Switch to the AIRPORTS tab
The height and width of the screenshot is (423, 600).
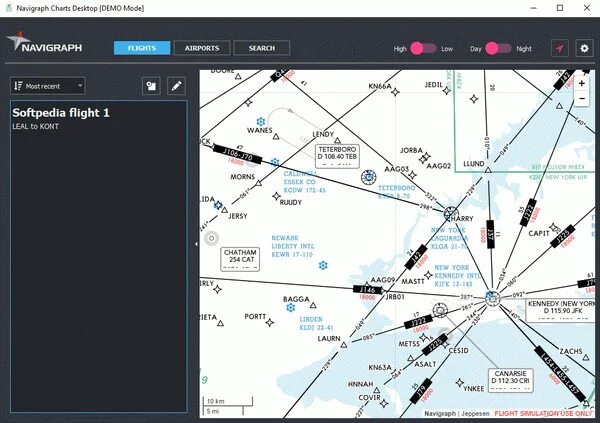pyautogui.click(x=202, y=48)
